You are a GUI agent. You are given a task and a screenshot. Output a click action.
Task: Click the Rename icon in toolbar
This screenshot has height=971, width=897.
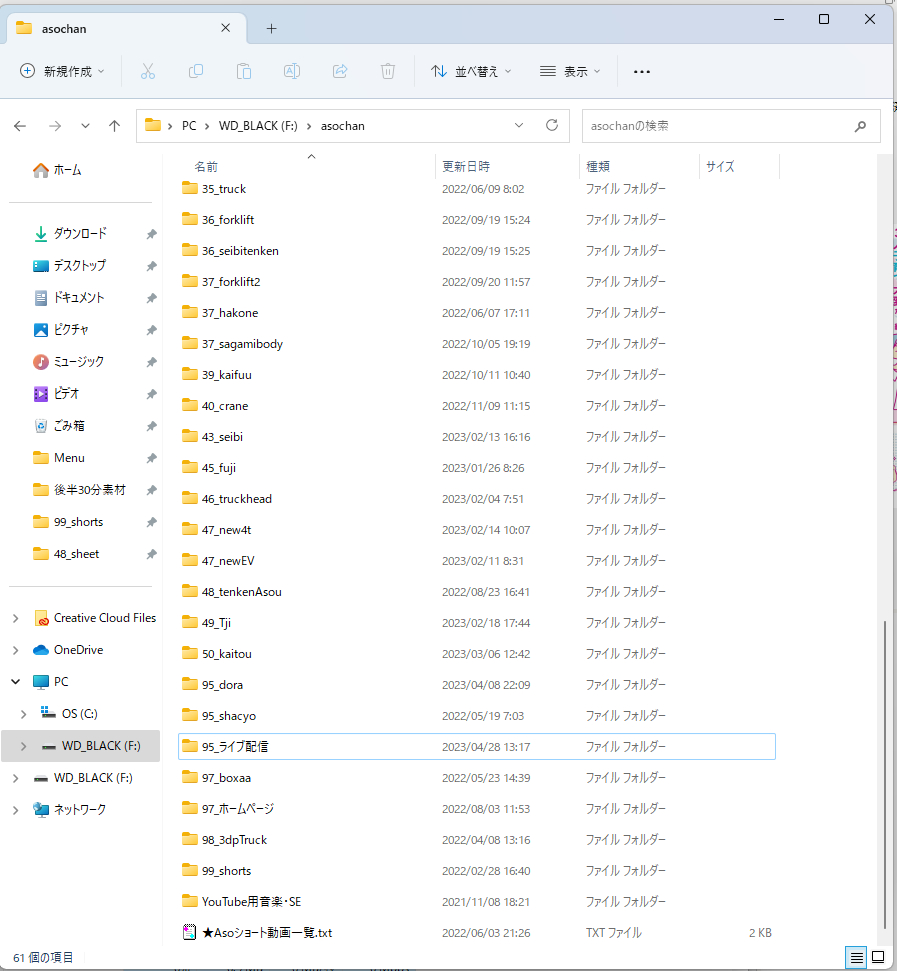tap(292, 71)
